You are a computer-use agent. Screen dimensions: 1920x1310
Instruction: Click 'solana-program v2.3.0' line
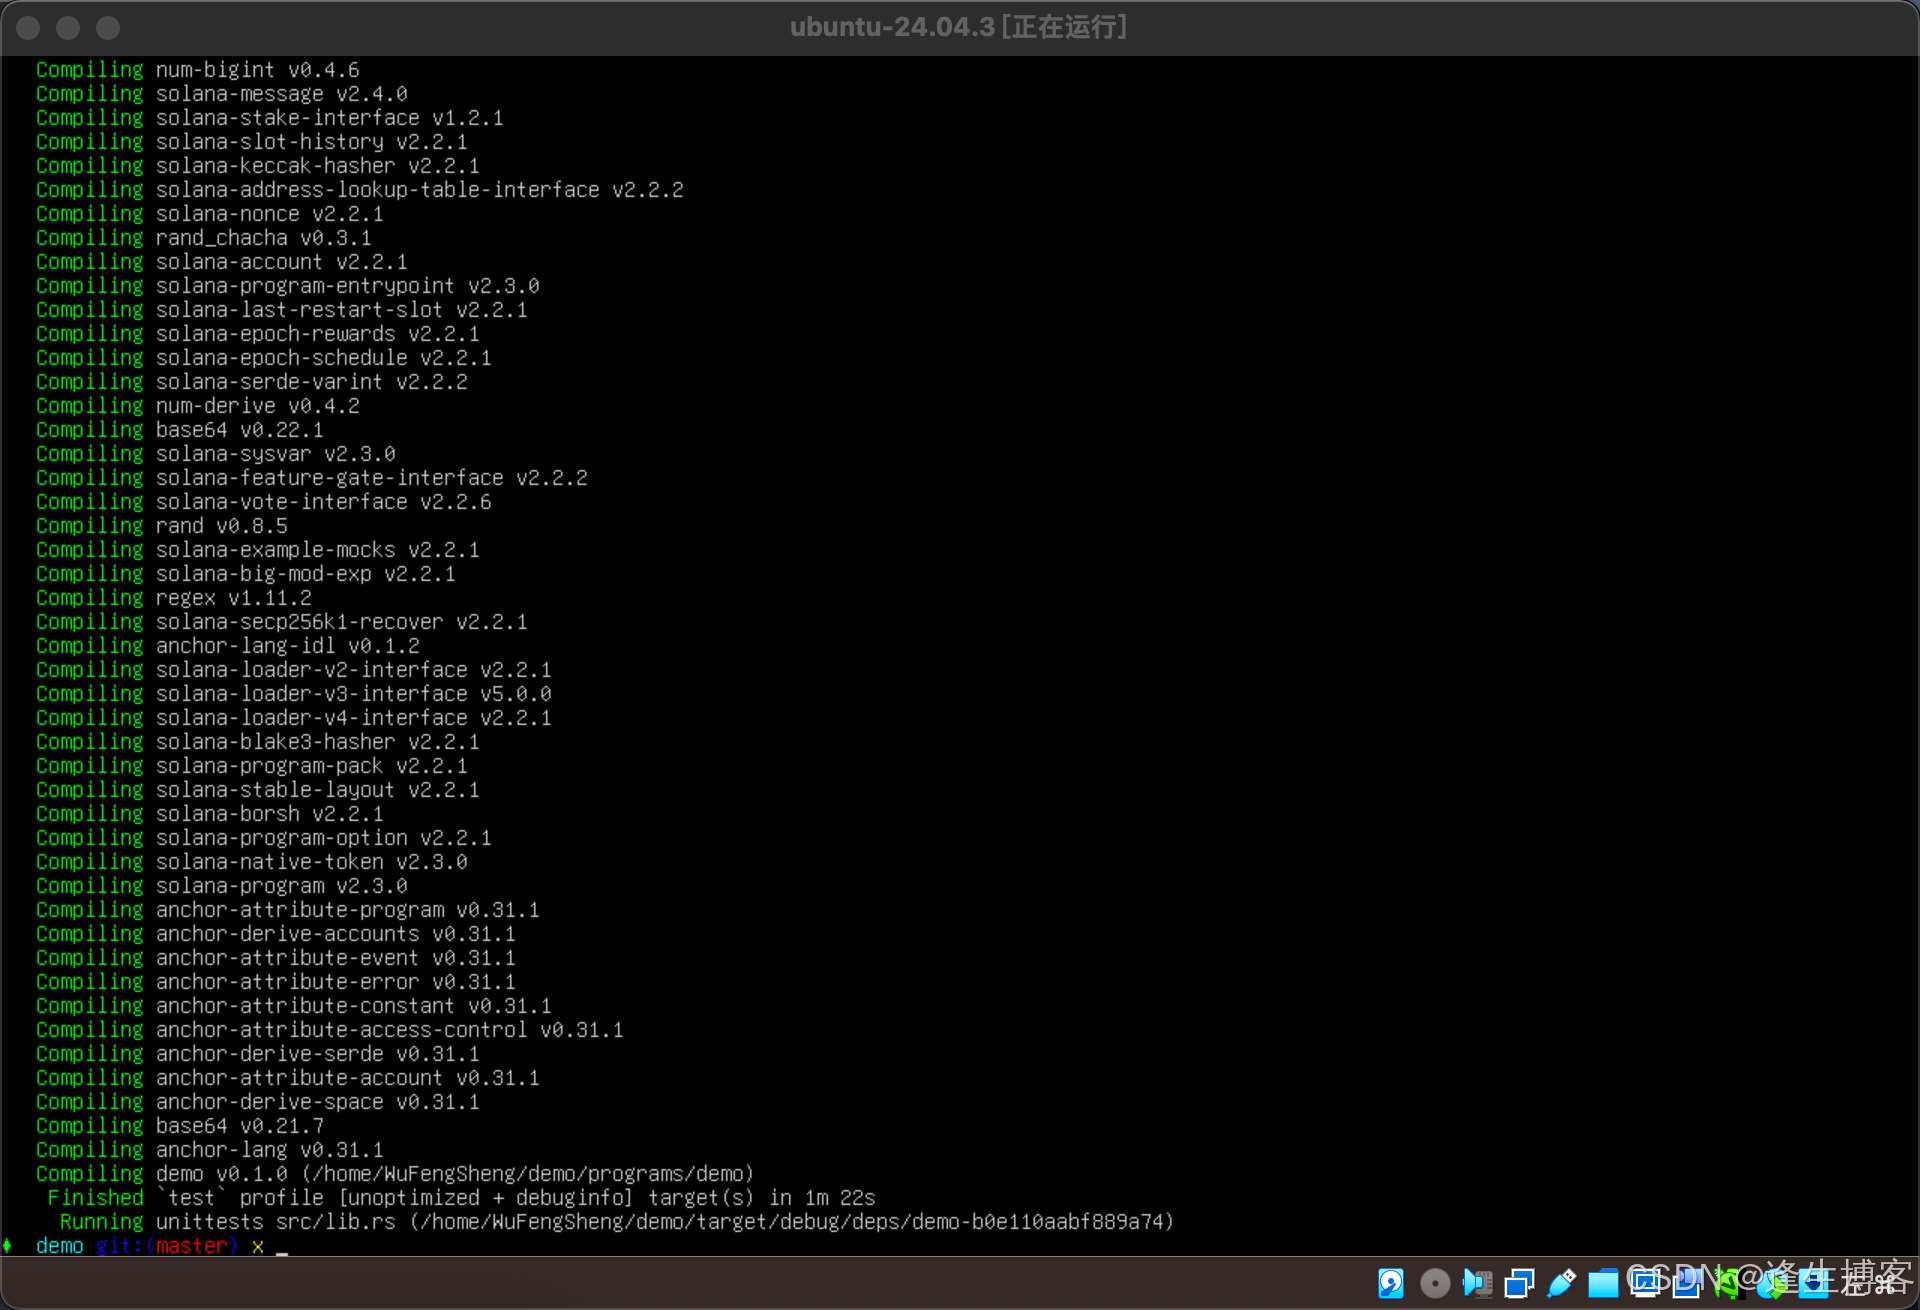tap(282, 886)
